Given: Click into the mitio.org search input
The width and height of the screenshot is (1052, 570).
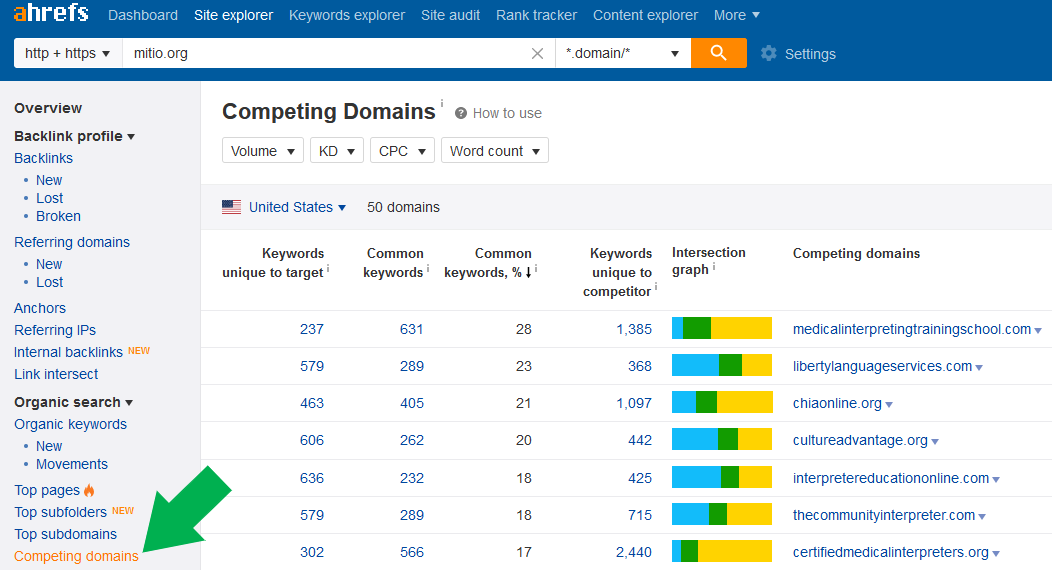Looking at the screenshot, I should pos(326,53).
